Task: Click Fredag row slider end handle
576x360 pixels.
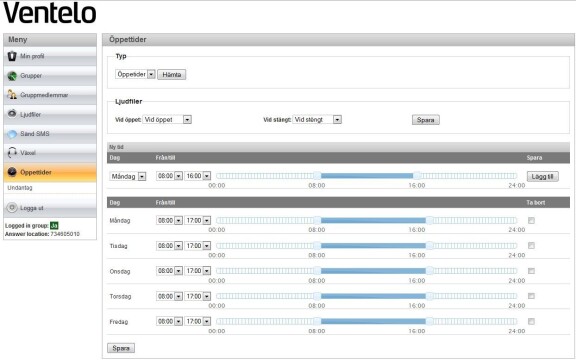Action: [429, 321]
